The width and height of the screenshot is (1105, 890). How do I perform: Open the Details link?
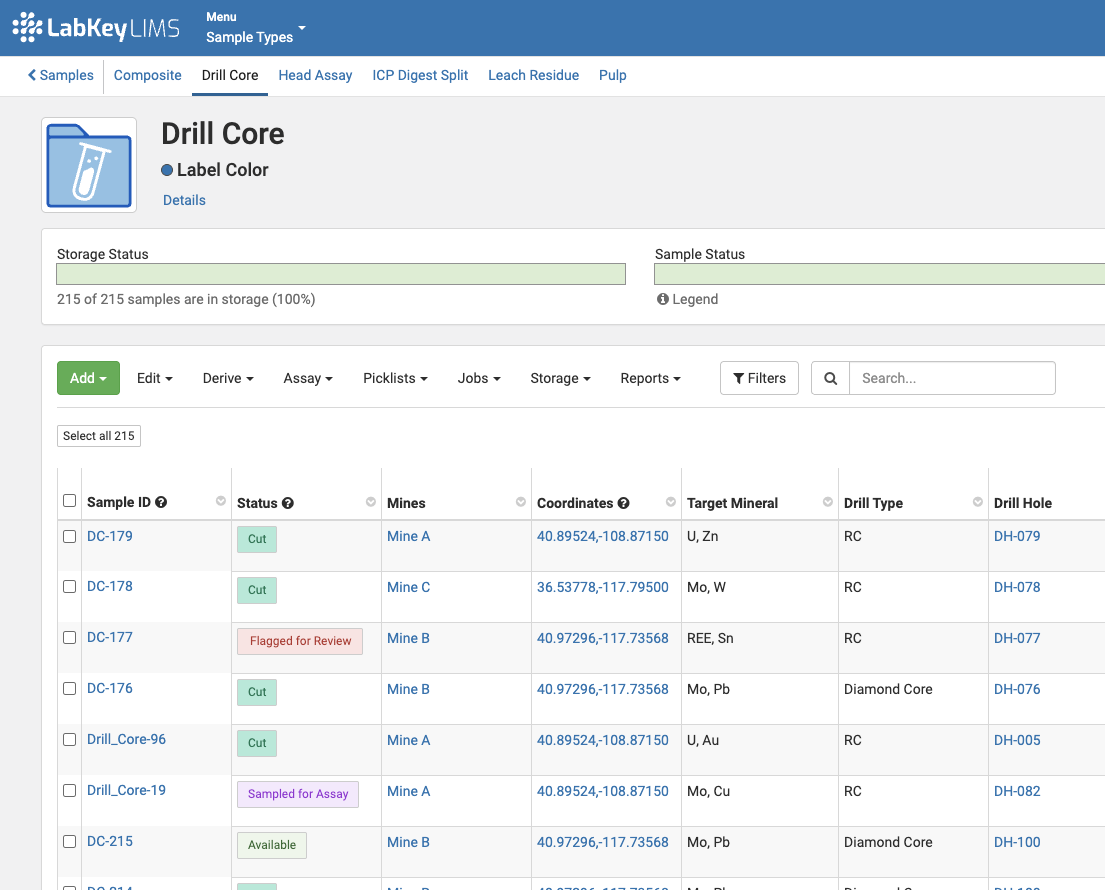(x=184, y=200)
